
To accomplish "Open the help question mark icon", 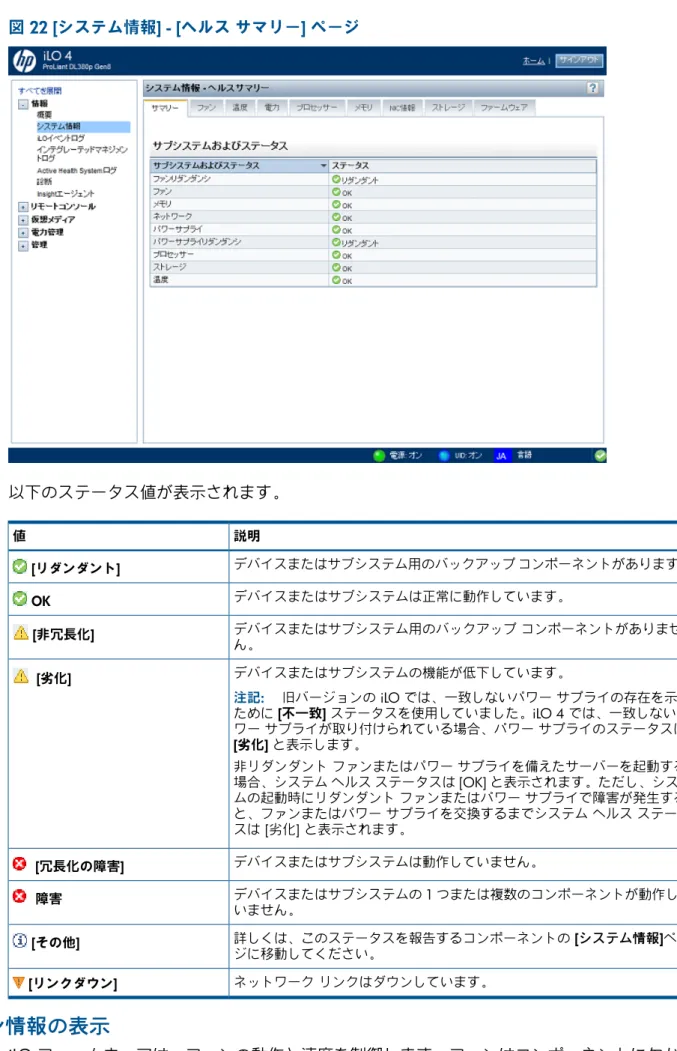I will (x=593, y=88).
